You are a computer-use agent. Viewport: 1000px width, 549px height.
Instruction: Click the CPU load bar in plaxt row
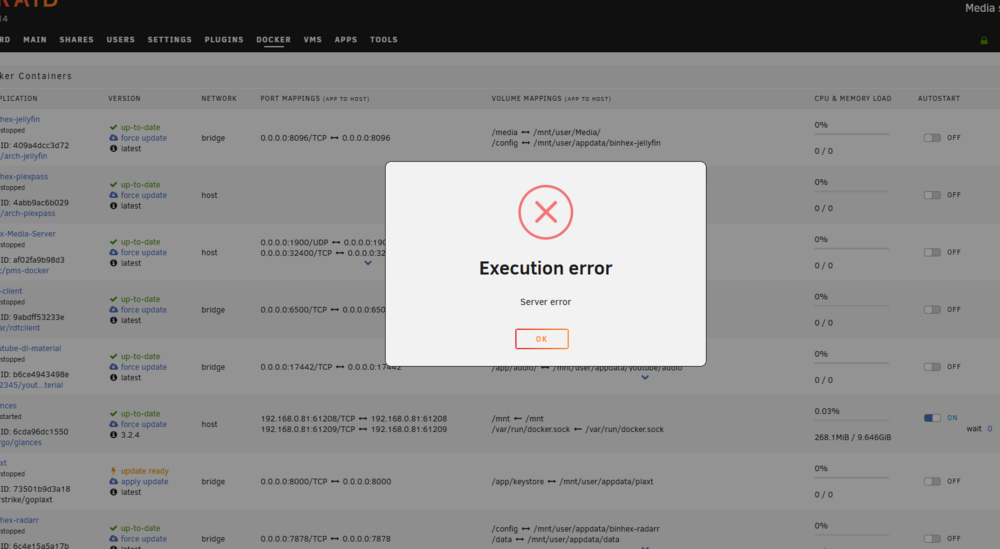click(851, 478)
